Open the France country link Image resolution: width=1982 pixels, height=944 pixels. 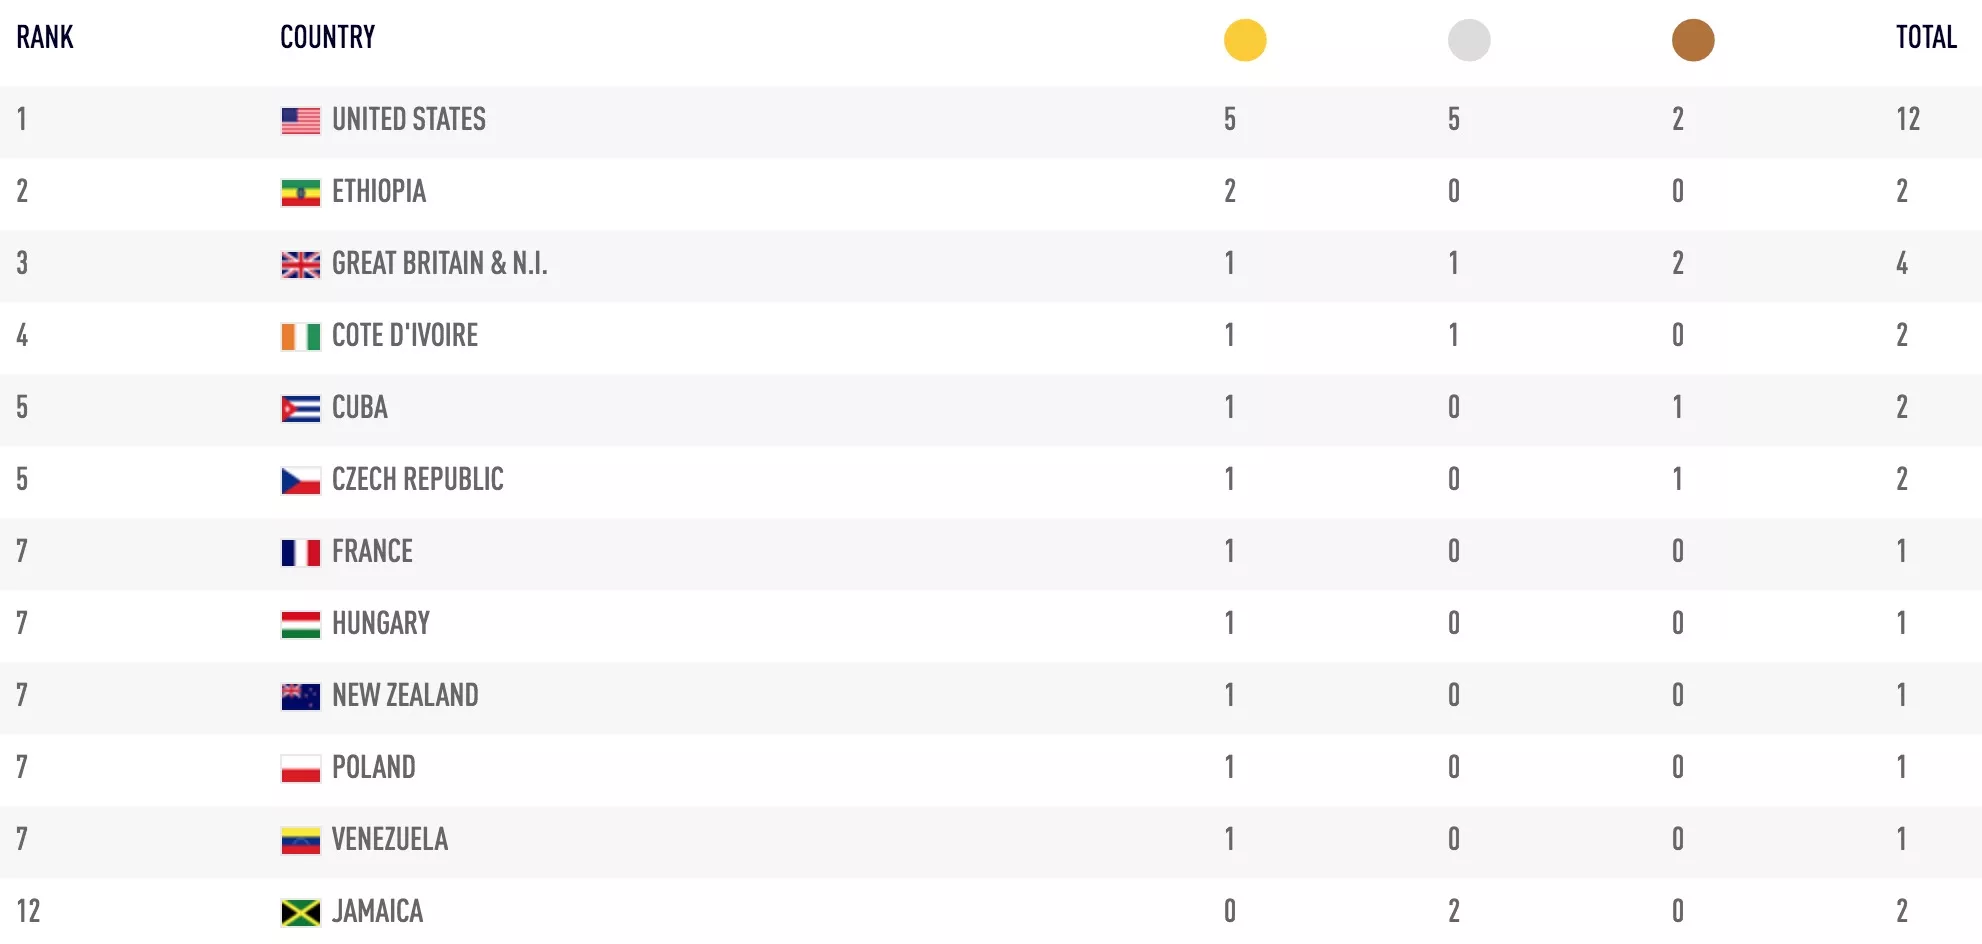pos(372,552)
